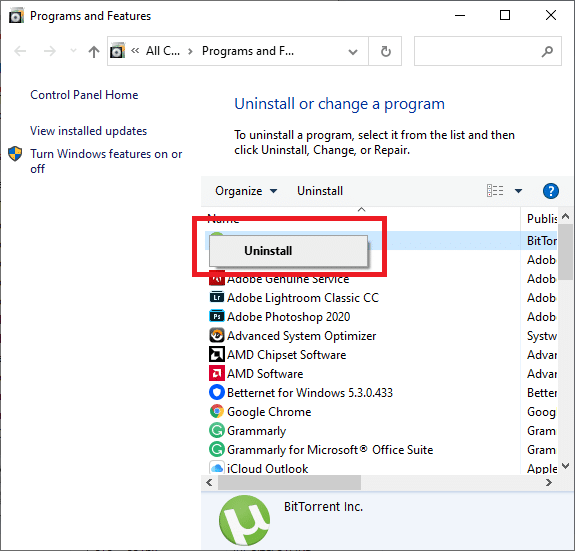Open Control Panel Home link

click(x=84, y=95)
